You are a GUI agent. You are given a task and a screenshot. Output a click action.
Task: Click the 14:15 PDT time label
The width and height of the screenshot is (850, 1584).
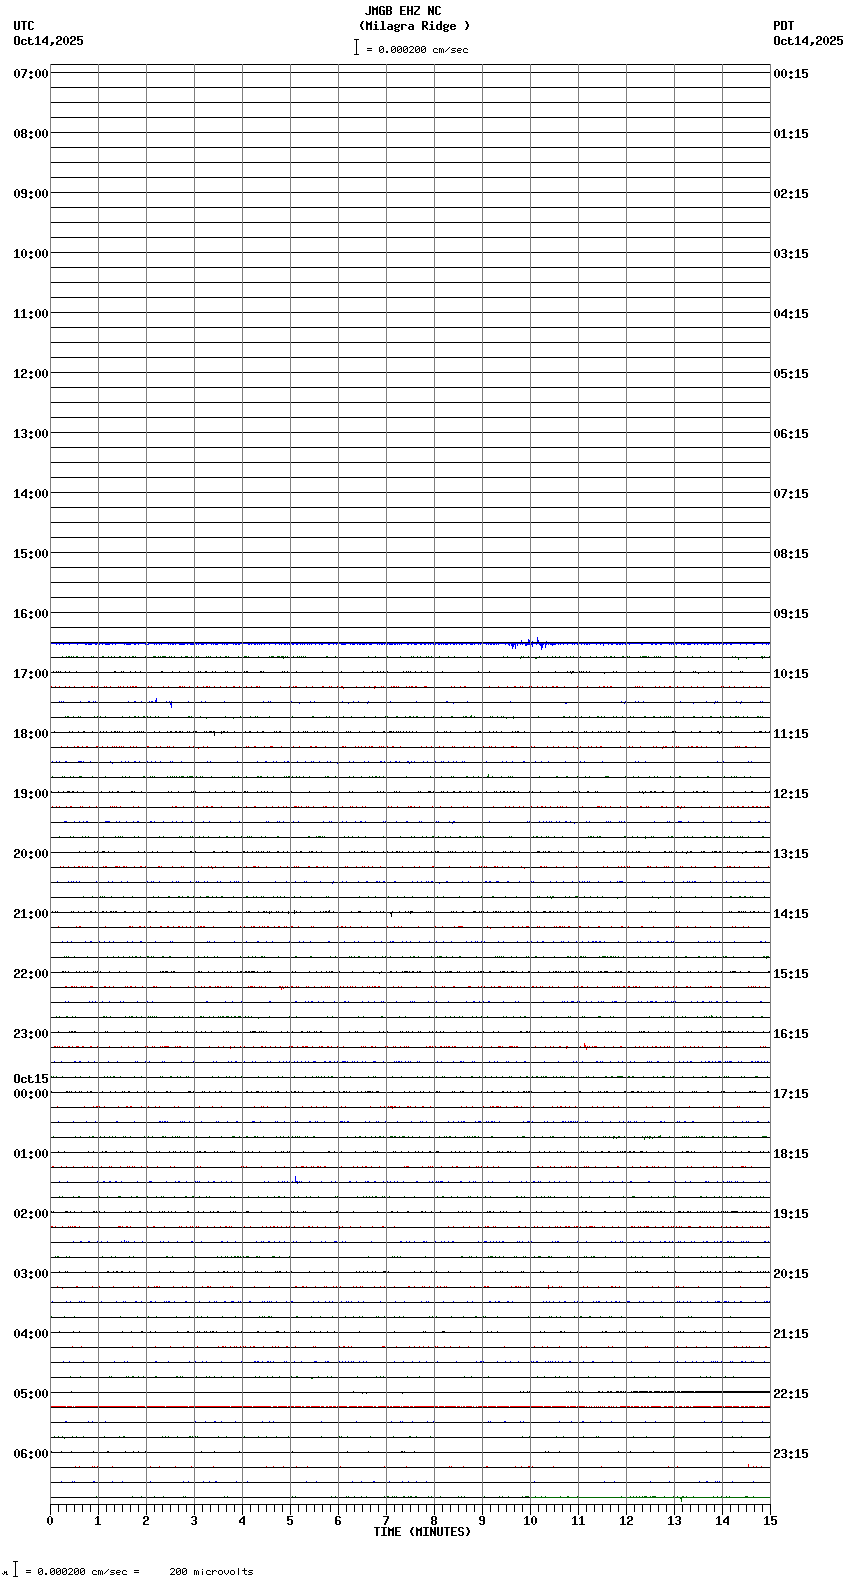coord(791,914)
